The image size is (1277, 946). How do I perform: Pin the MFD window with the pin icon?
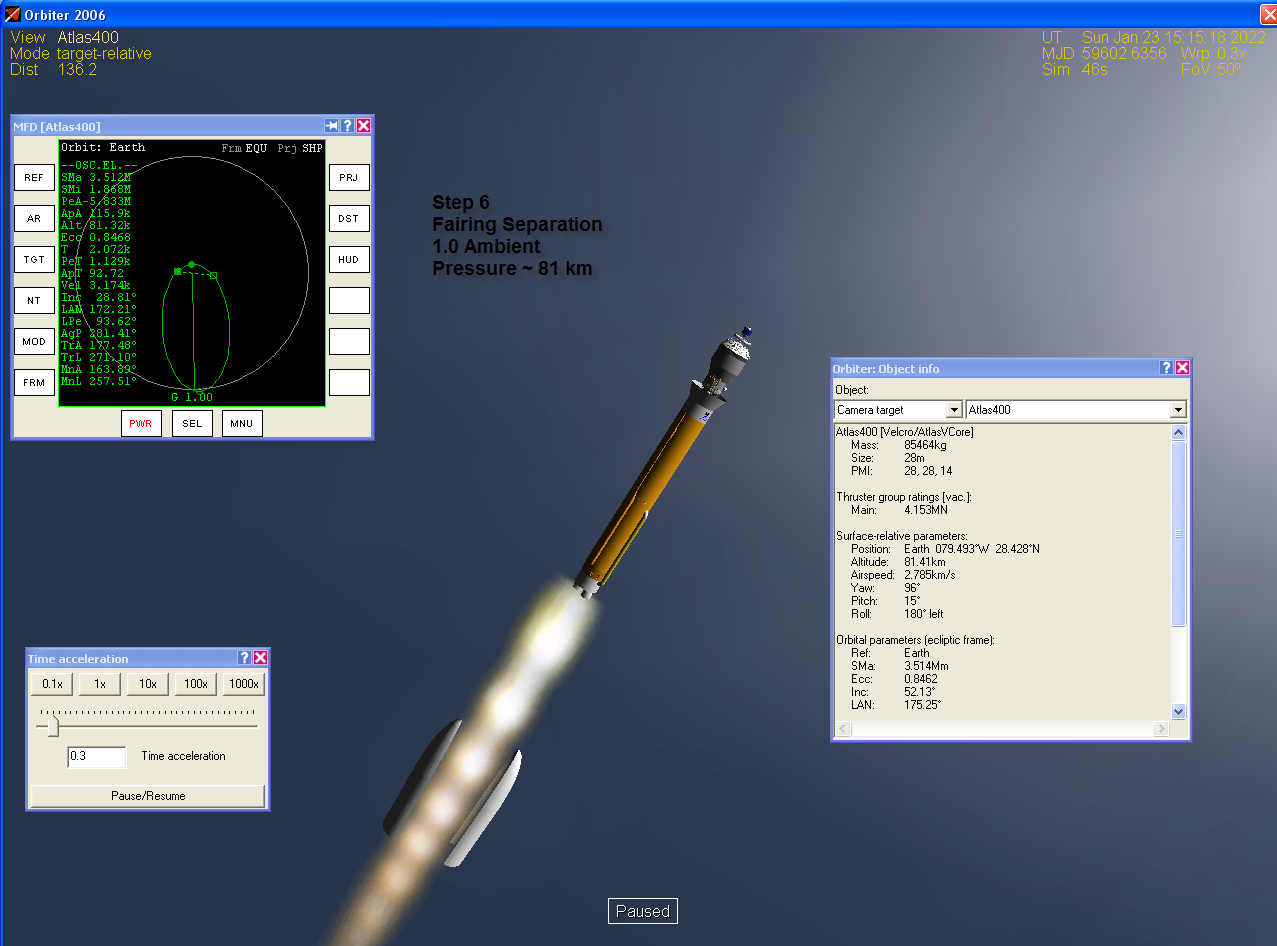(332, 126)
